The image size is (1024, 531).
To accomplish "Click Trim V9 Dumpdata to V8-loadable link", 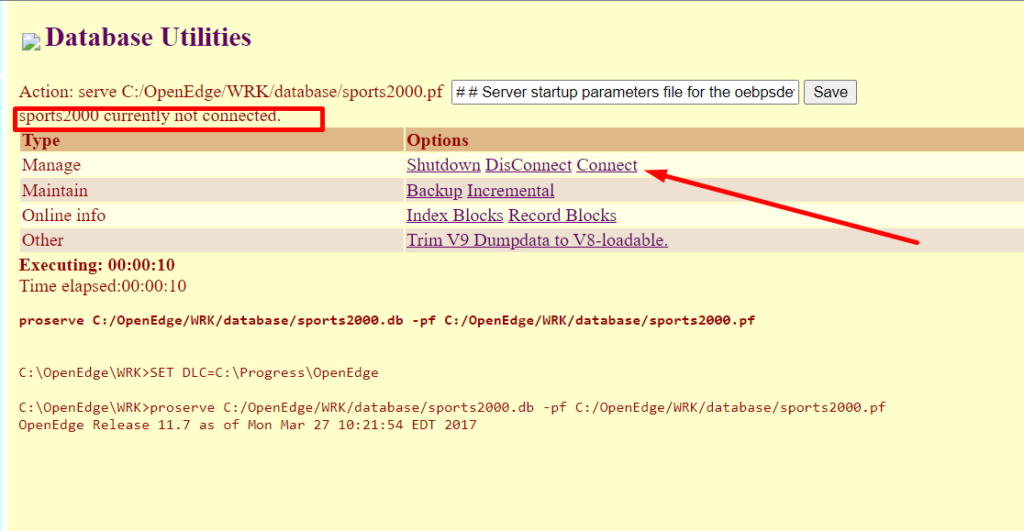I will click(537, 240).
